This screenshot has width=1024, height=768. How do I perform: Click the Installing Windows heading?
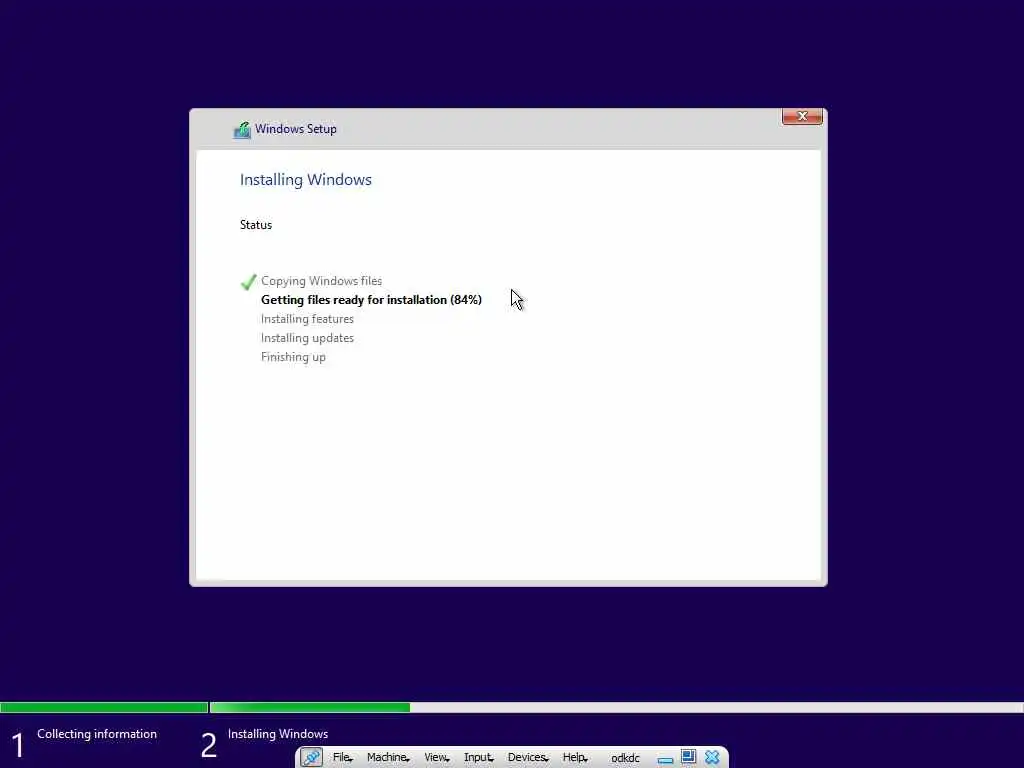(306, 180)
